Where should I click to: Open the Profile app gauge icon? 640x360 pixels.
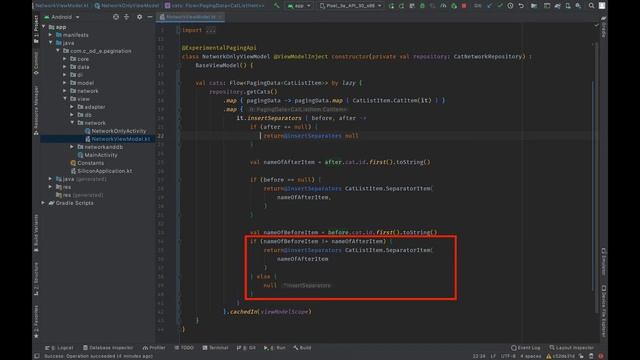coord(443,6)
